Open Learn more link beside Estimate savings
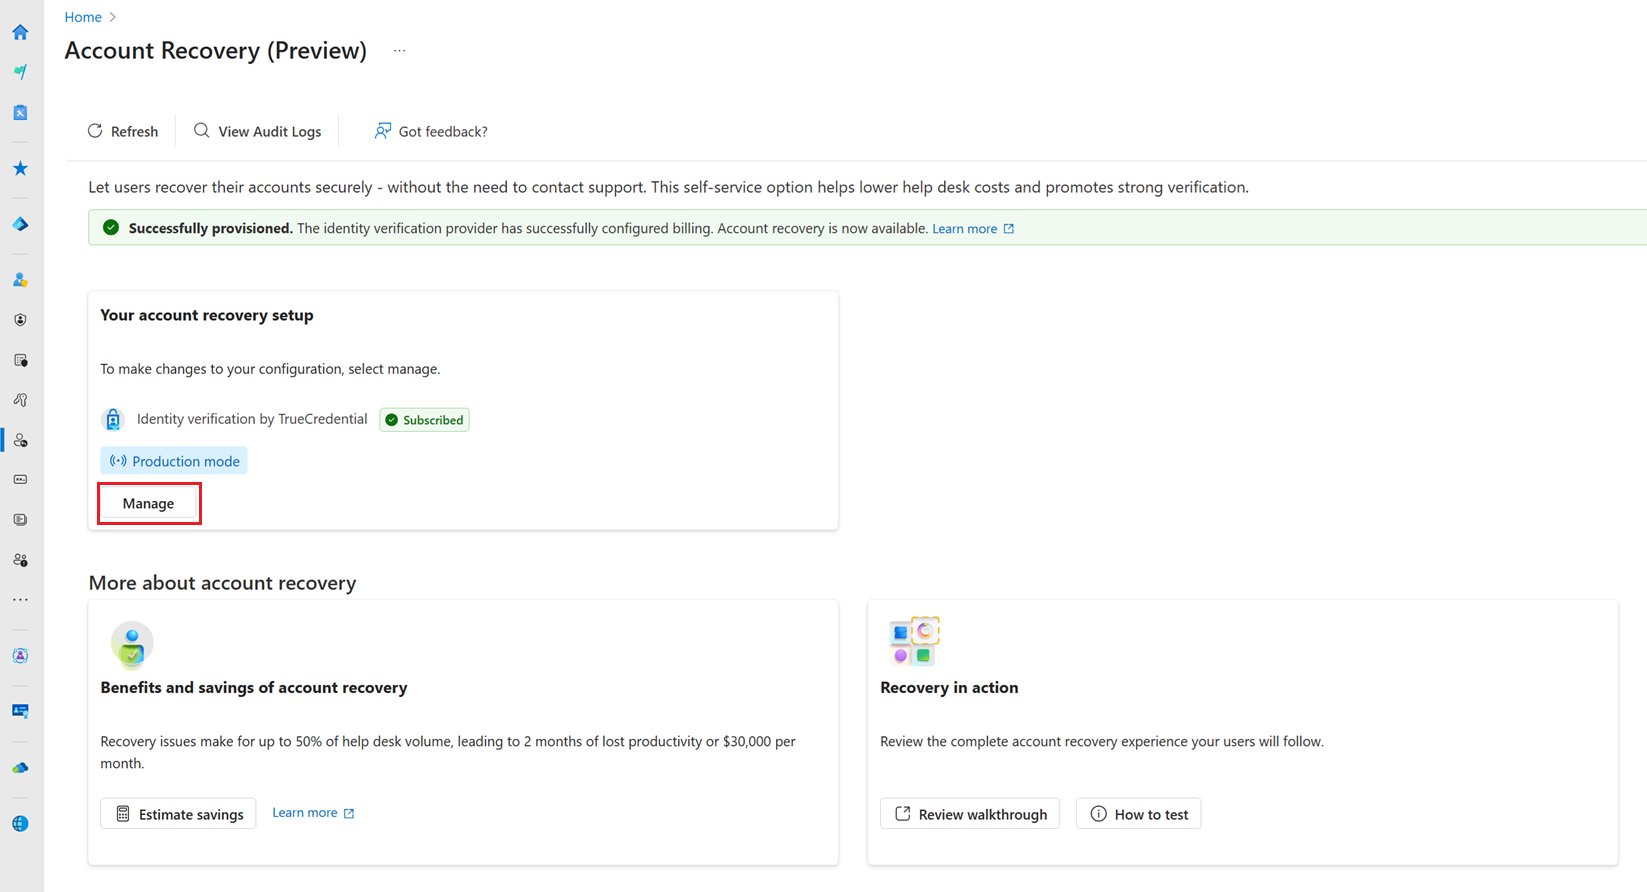Image resolution: width=1647 pixels, height=892 pixels. pos(313,813)
